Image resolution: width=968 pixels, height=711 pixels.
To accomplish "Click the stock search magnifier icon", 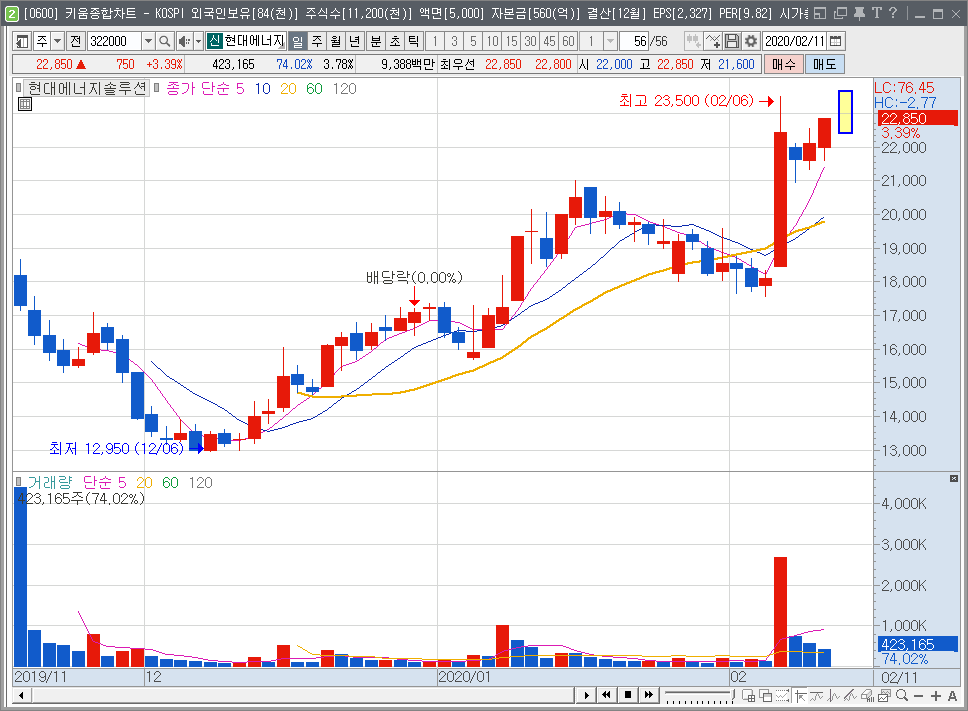I will 164,41.
